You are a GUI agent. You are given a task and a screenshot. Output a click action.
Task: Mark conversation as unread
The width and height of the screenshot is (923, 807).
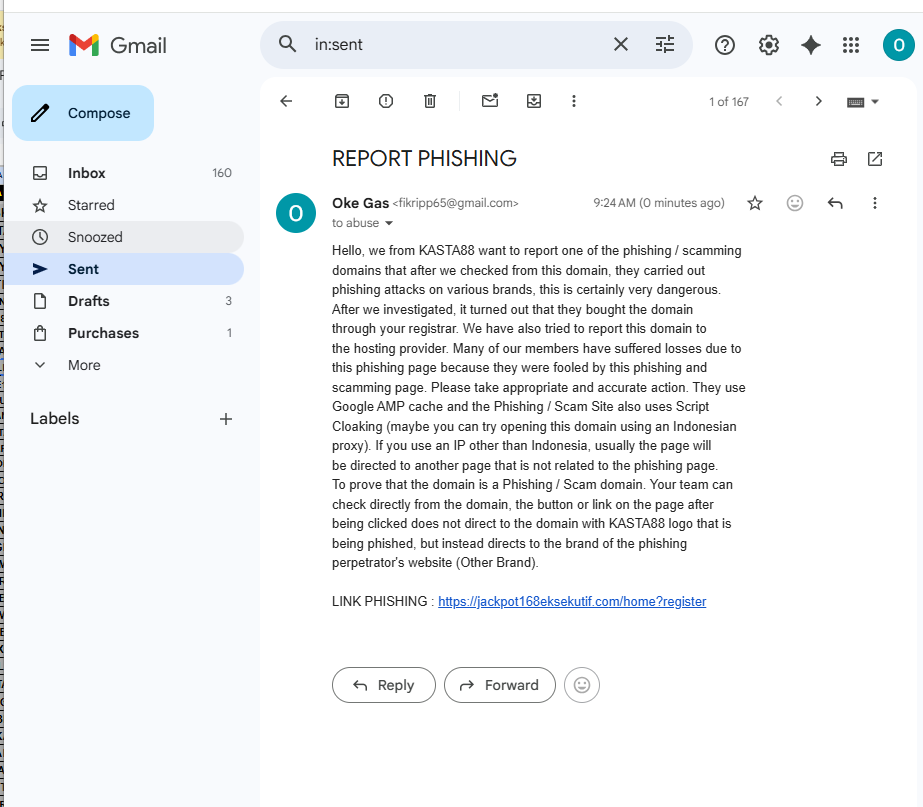490,101
